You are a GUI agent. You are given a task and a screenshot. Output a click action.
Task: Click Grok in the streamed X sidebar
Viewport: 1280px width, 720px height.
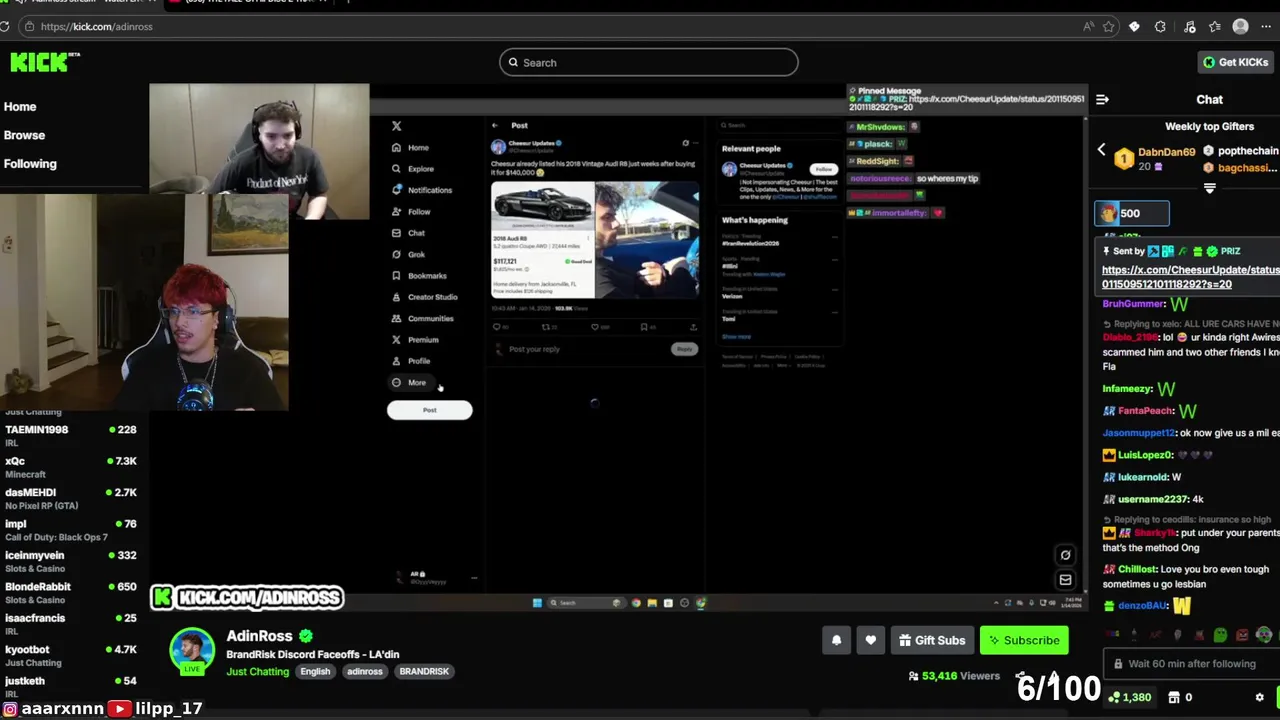point(408,254)
